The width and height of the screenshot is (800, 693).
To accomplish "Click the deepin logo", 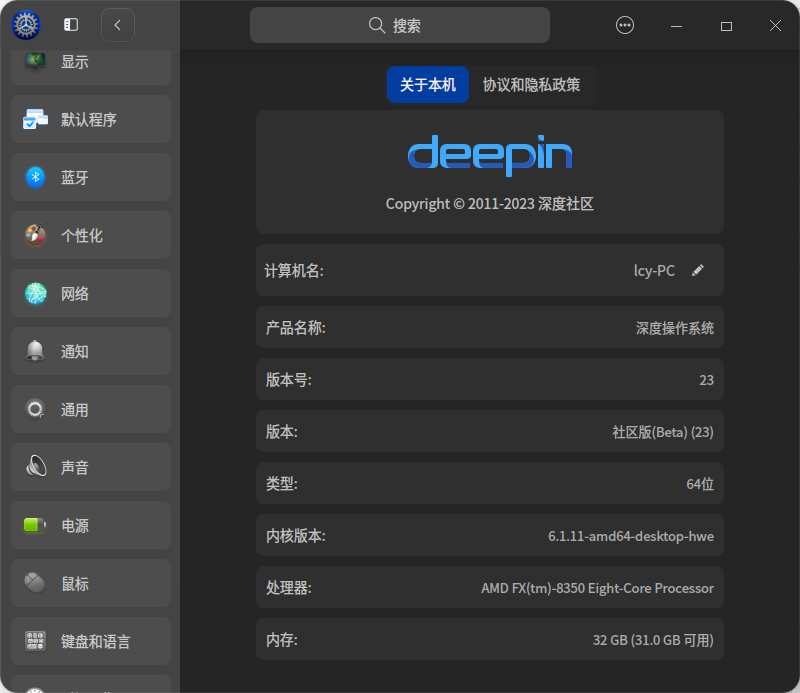I will (490, 155).
